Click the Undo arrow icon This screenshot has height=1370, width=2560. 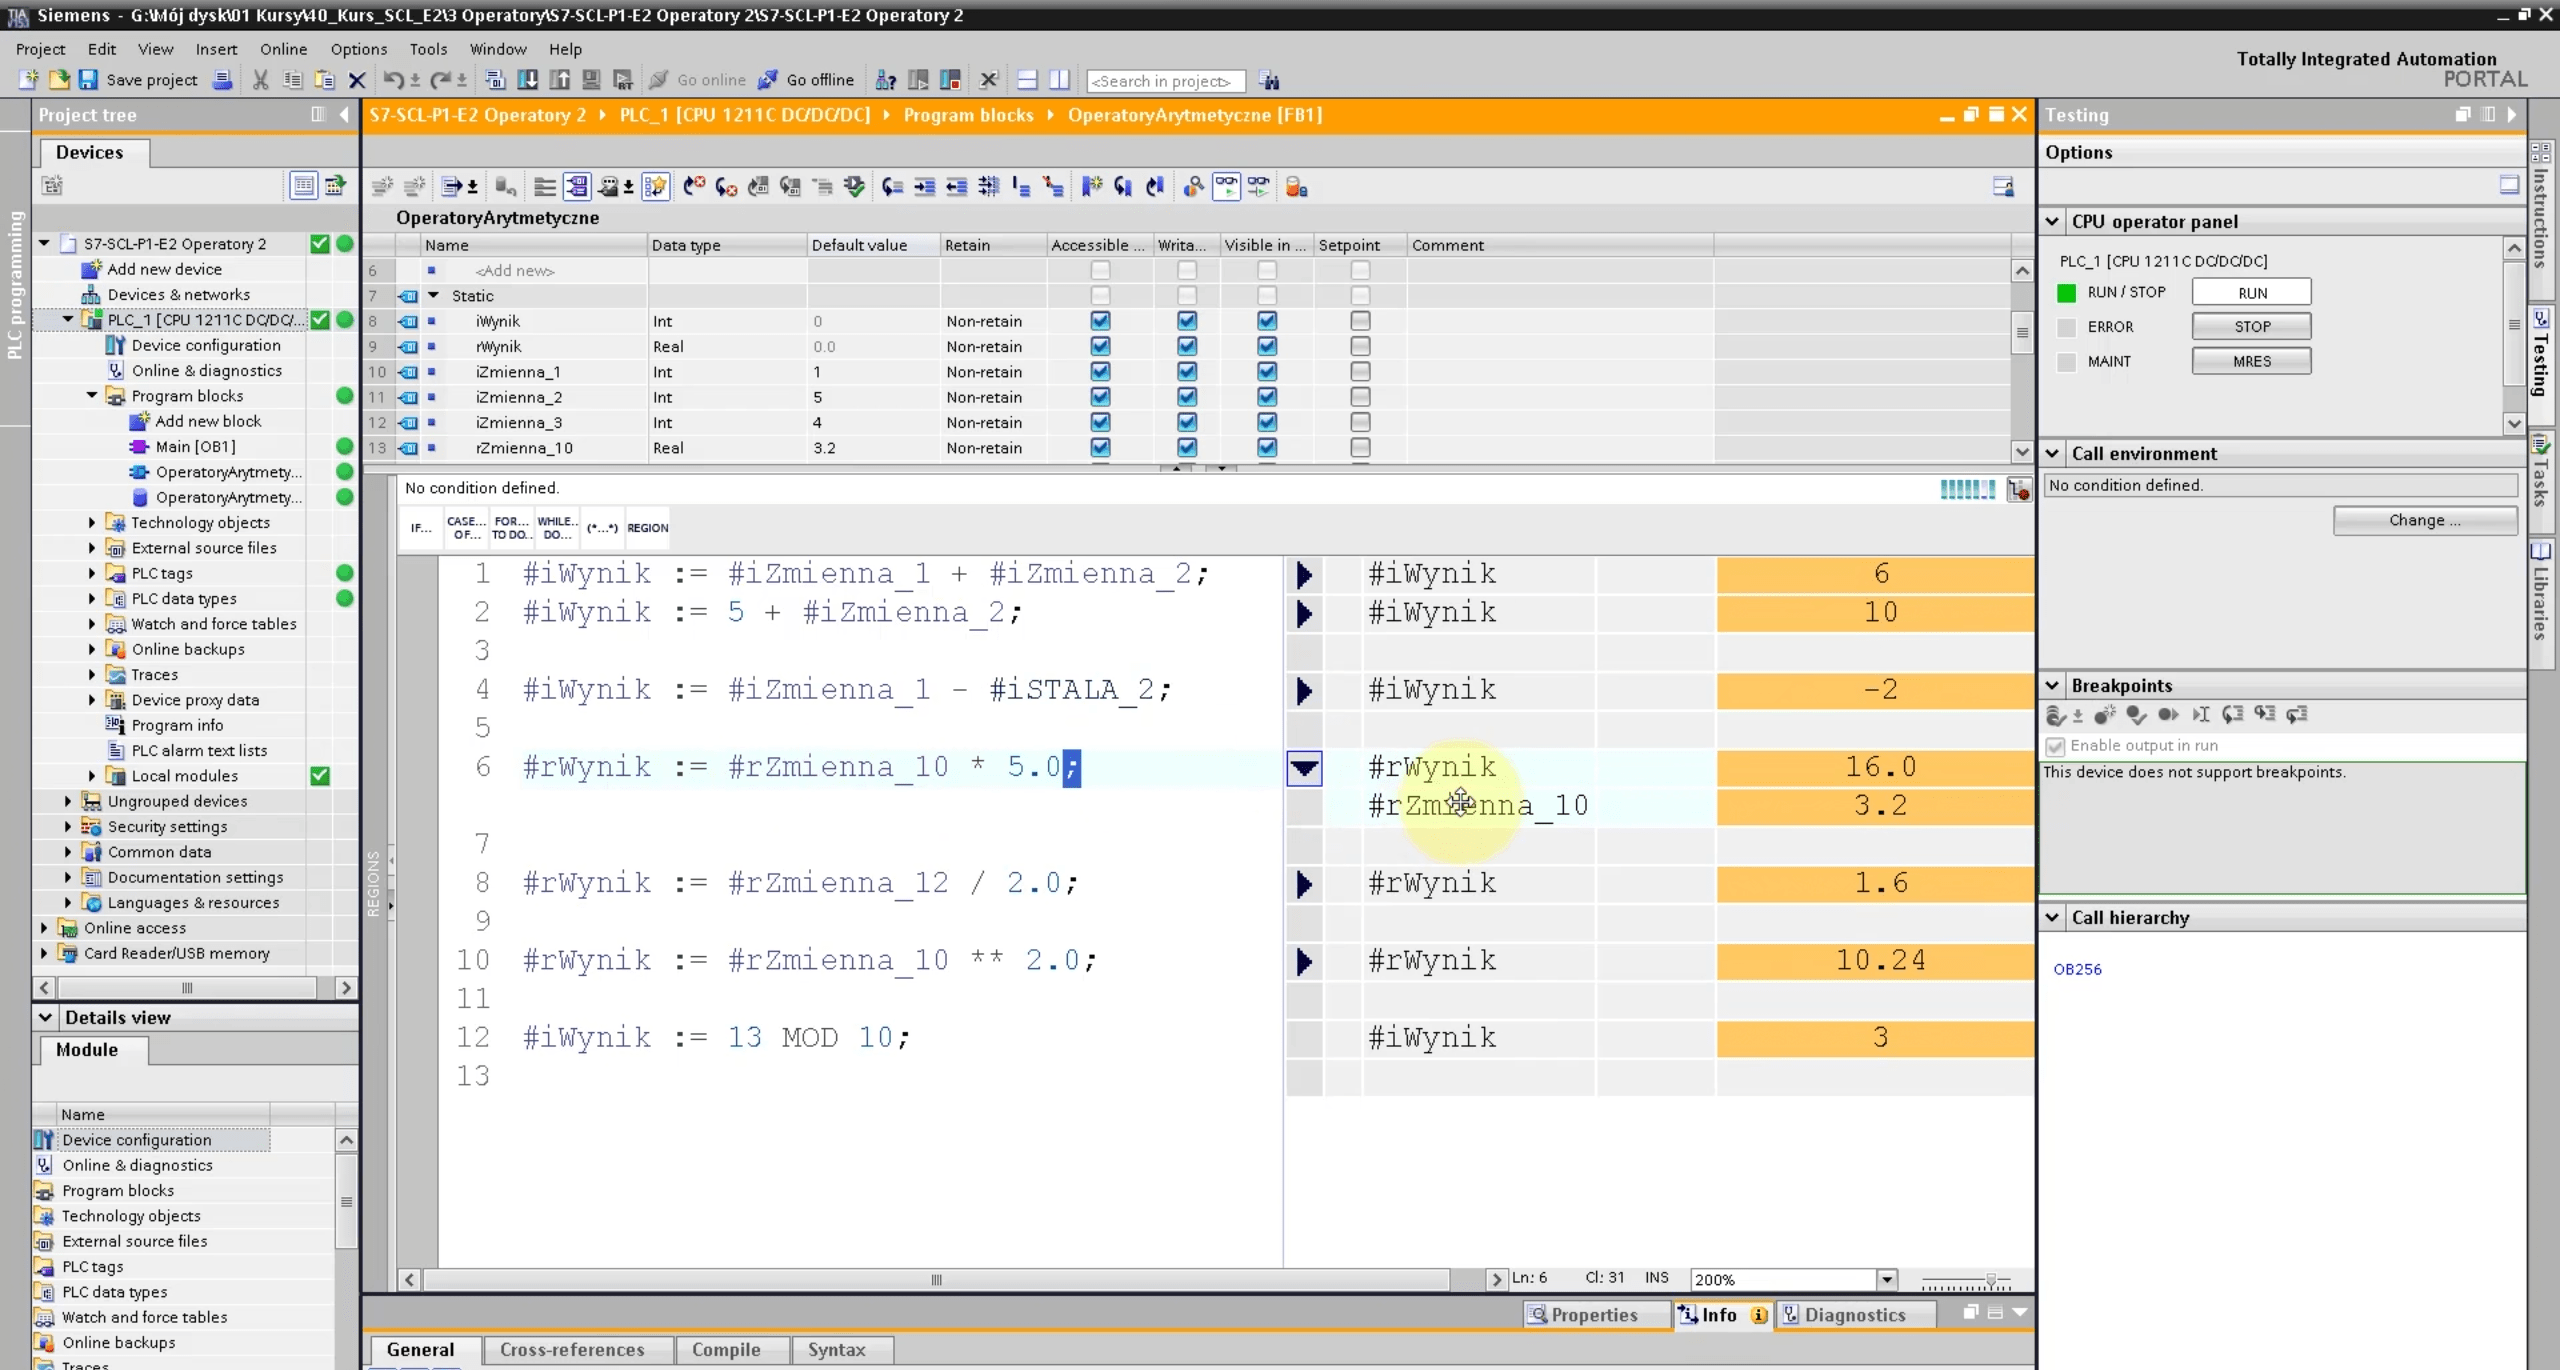393,80
